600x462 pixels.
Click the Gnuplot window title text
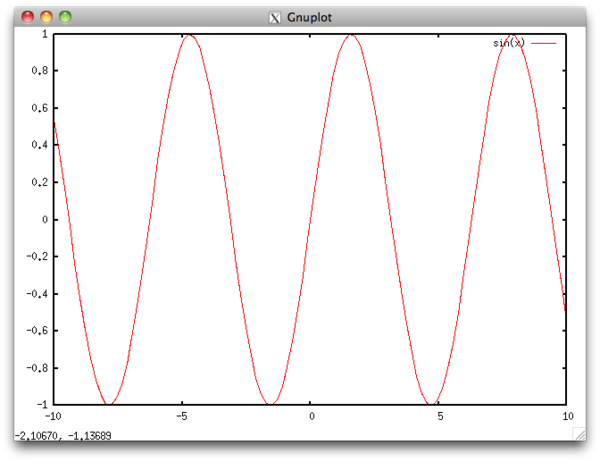click(x=309, y=18)
